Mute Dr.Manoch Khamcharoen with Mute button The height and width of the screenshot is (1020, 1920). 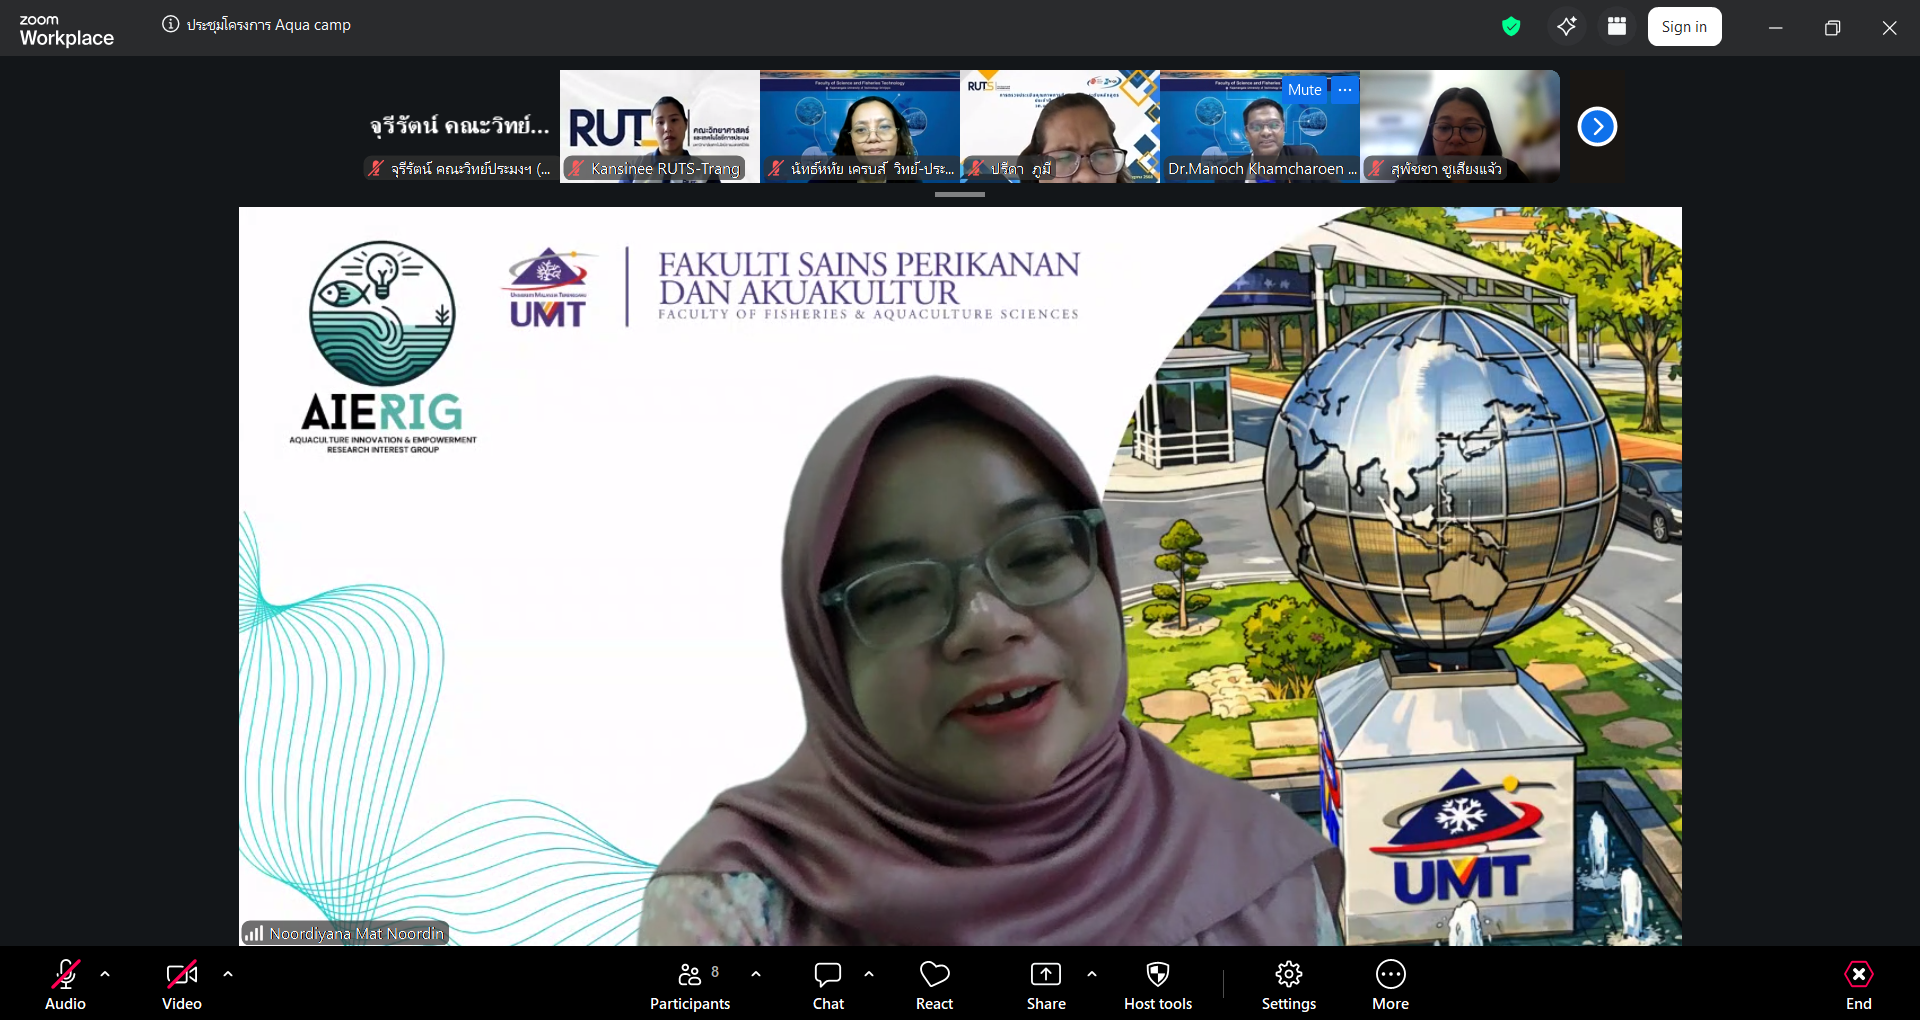[1304, 90]
